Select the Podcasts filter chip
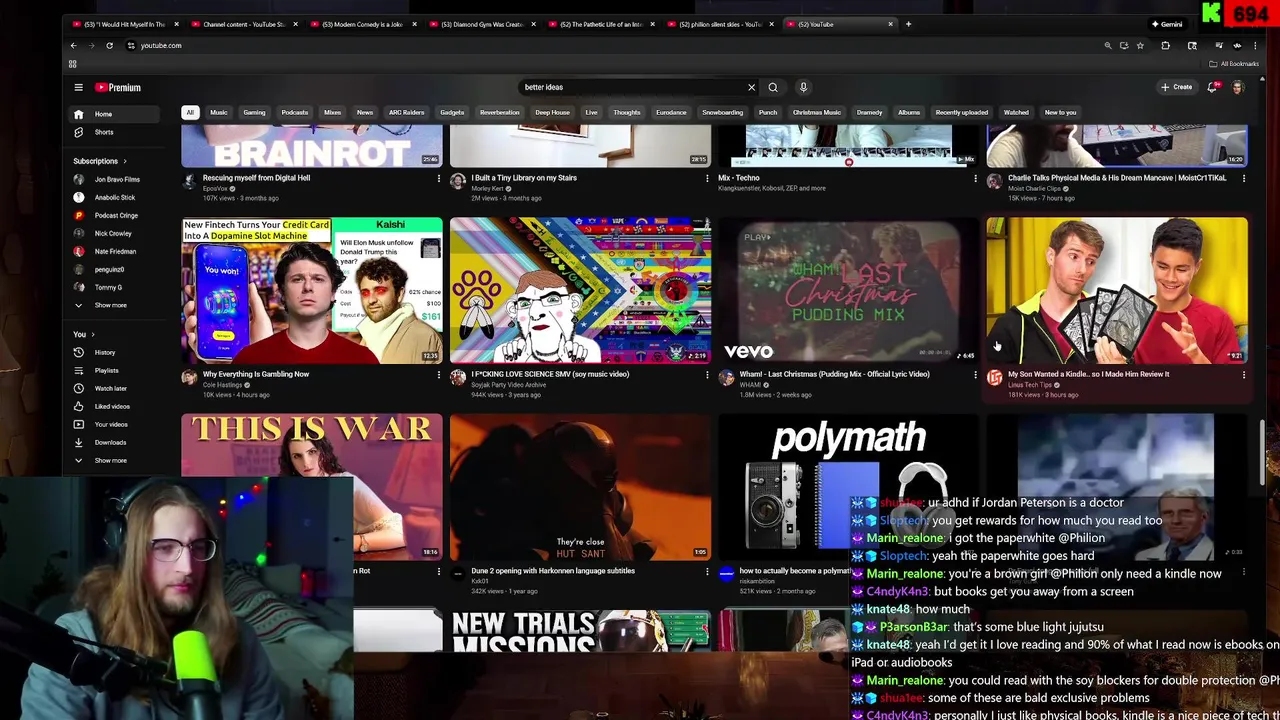This screenshot has height=720, width=1280. (x=295, y=112)
